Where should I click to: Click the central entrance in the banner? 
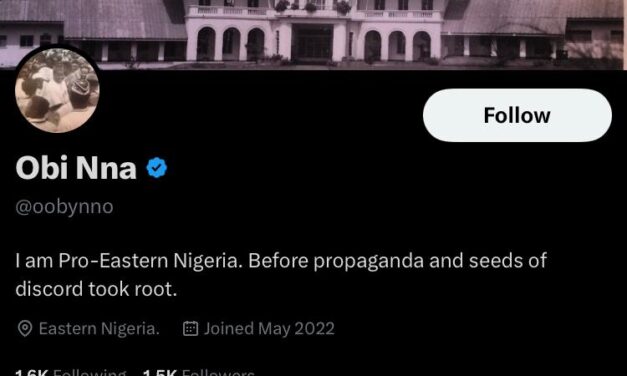[312, 42]
